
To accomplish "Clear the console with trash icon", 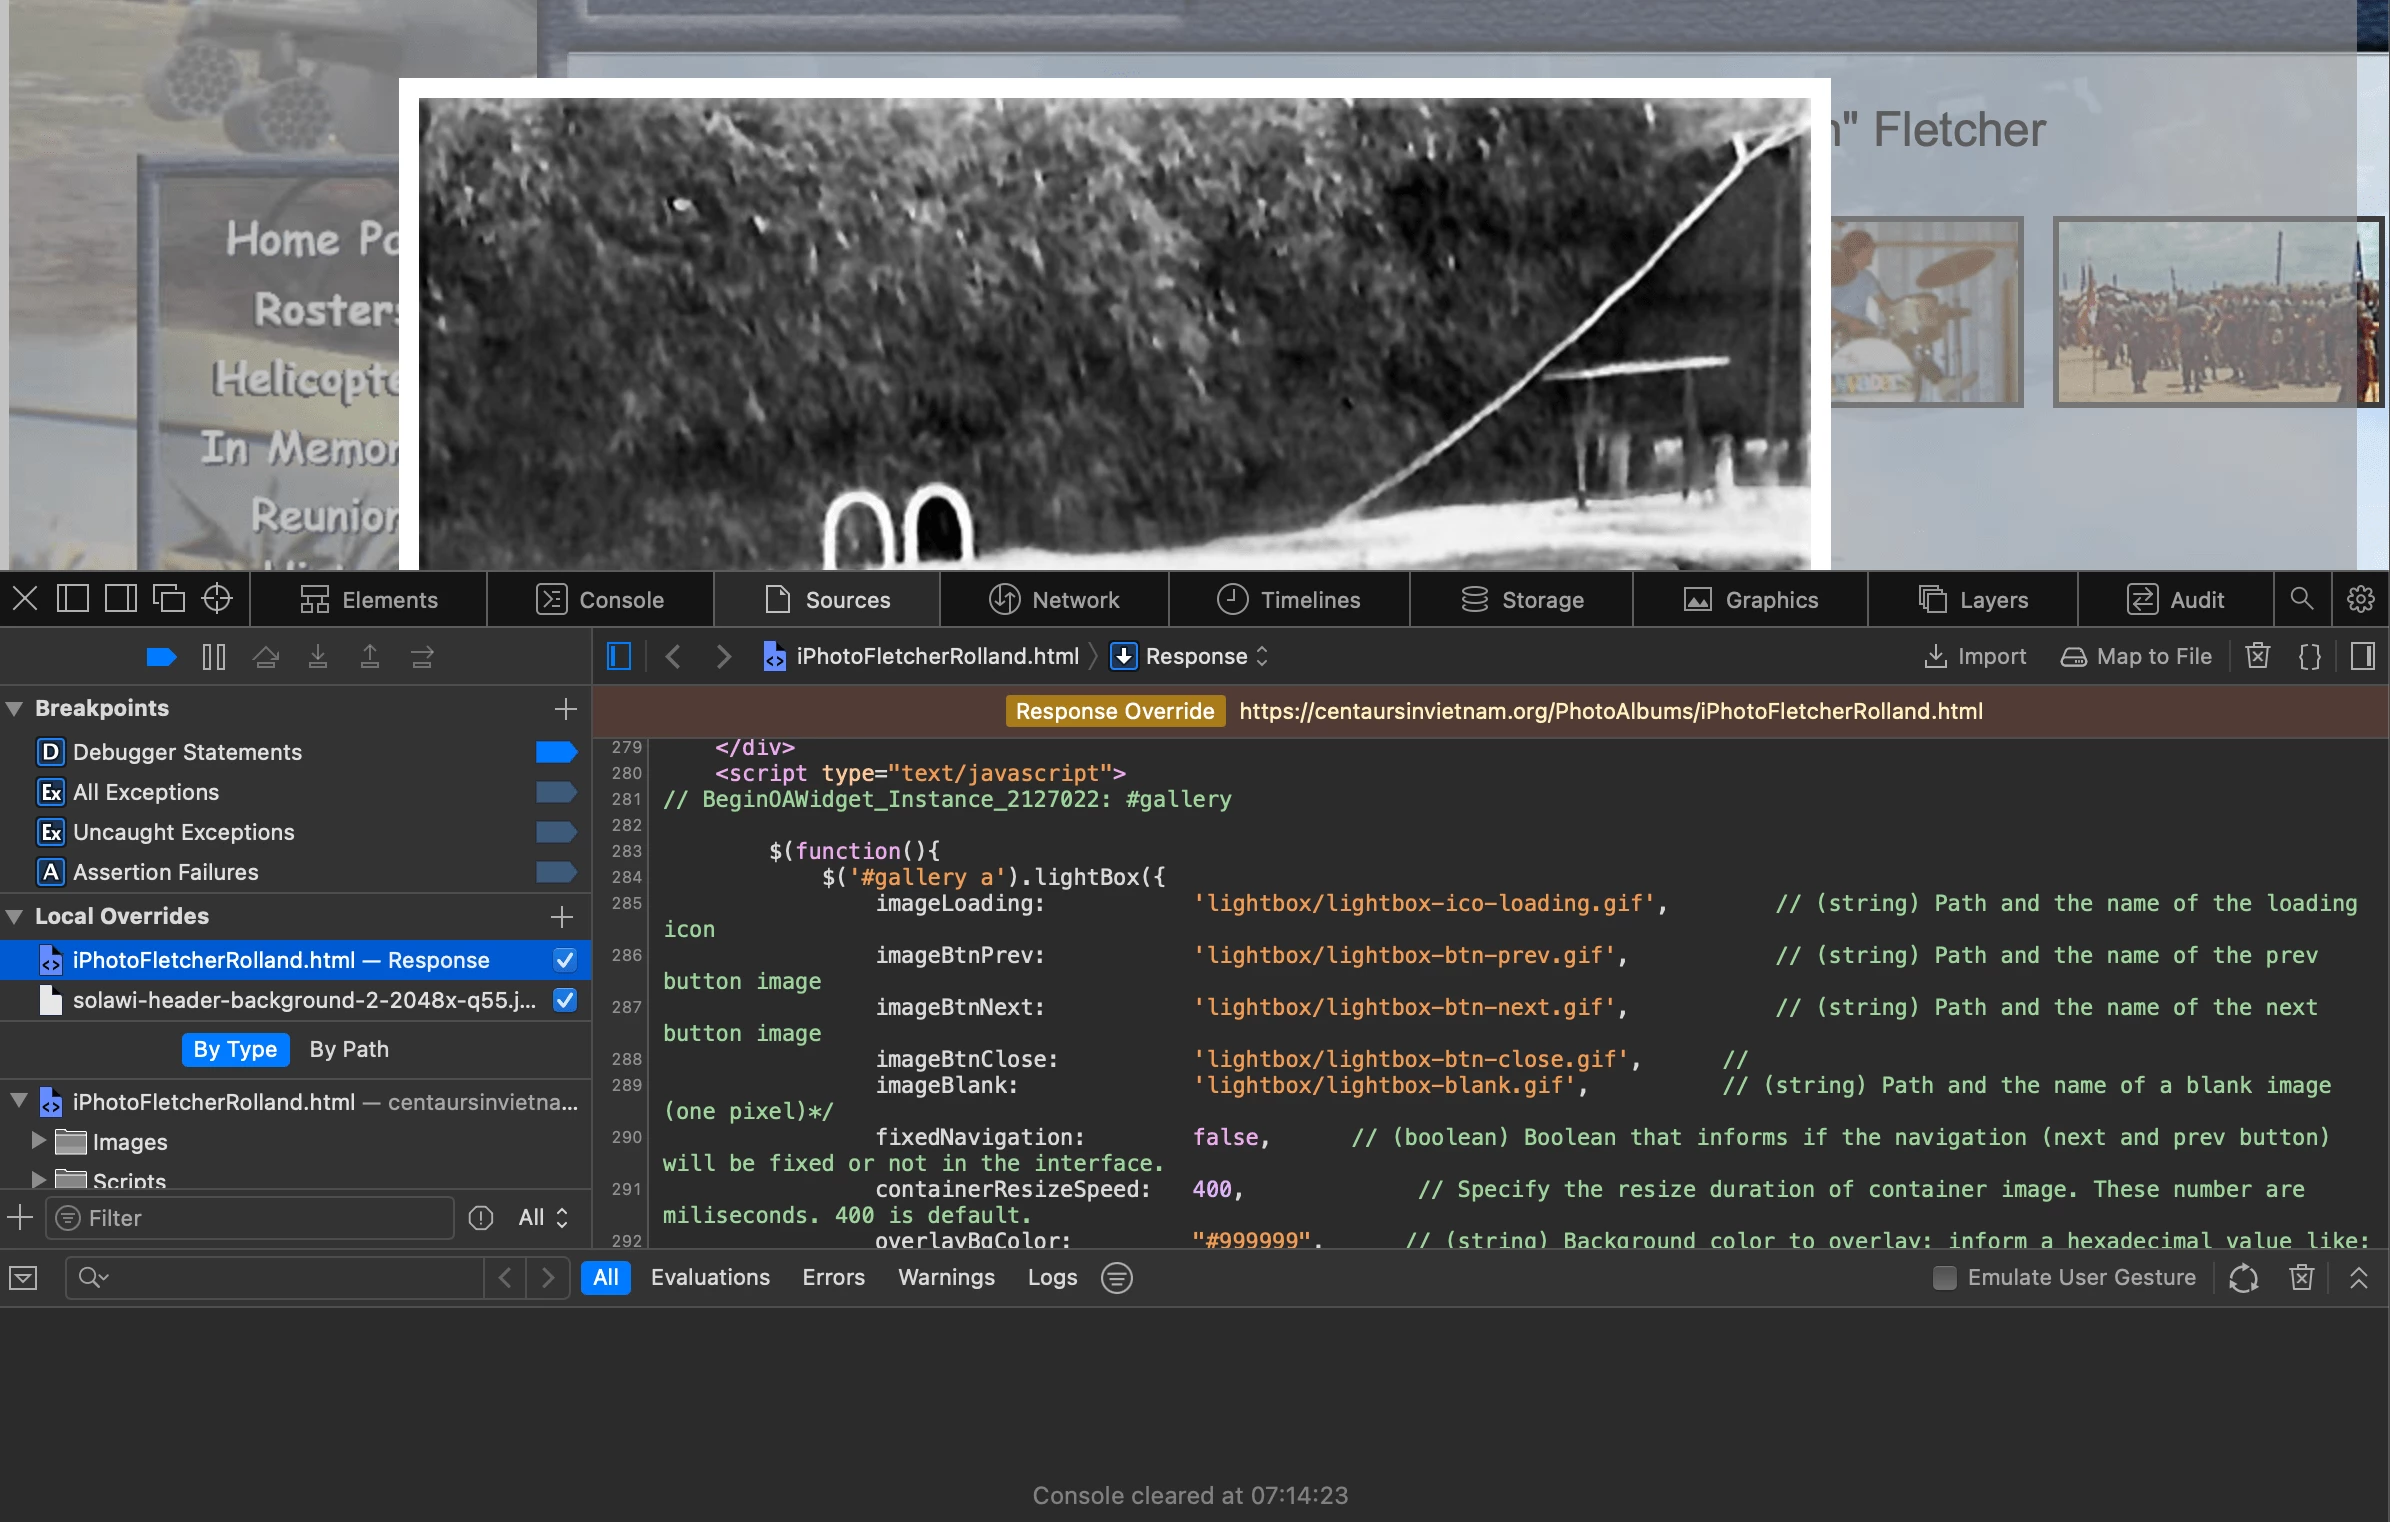I will coord(2301,1277).
